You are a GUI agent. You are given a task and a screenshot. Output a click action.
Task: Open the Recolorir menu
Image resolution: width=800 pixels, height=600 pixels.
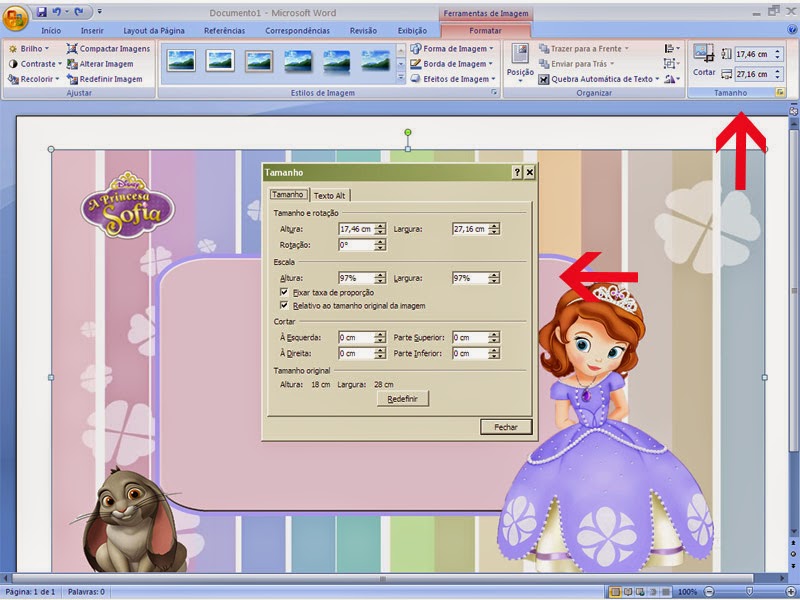[x=33, y=79]
